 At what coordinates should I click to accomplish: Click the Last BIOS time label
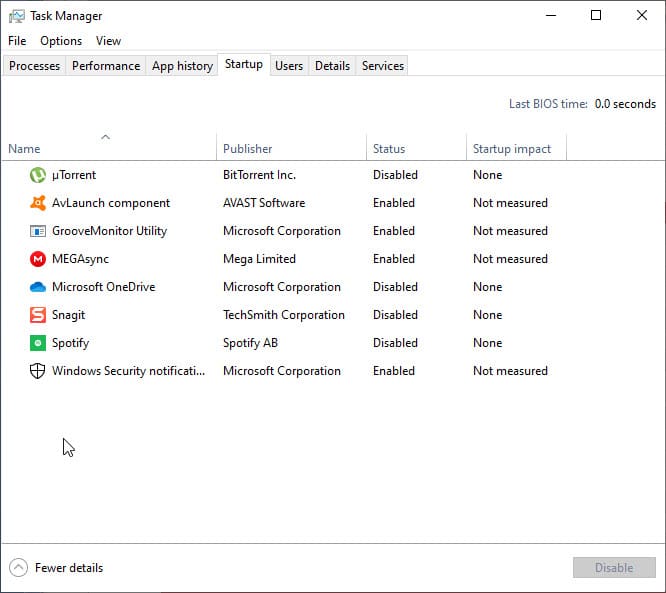(x=548, y=104)
